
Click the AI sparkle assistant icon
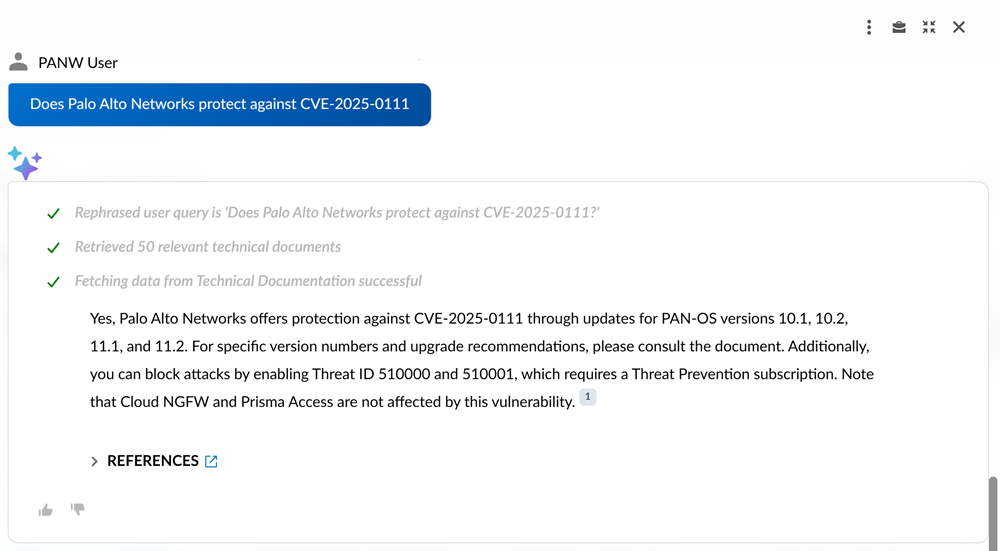24,162
